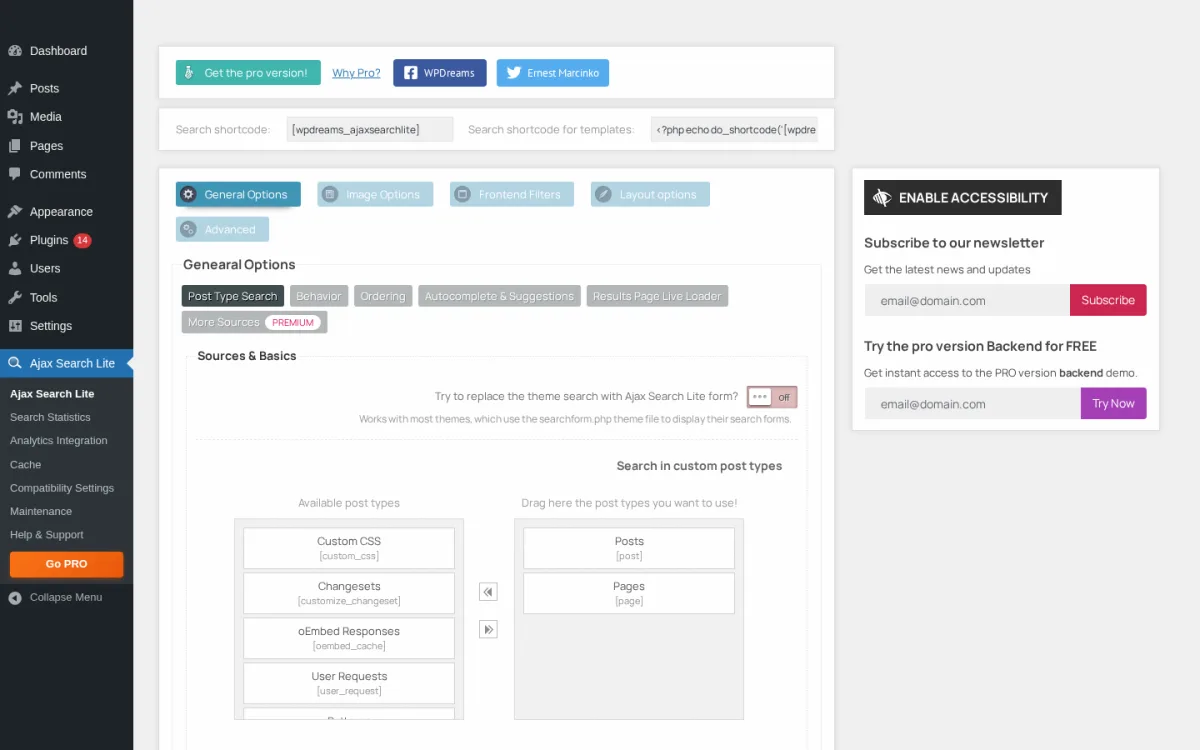This screenshot has width=1200, height=750.
Task: Click the pro demo email input field
Action: point(973,404)
